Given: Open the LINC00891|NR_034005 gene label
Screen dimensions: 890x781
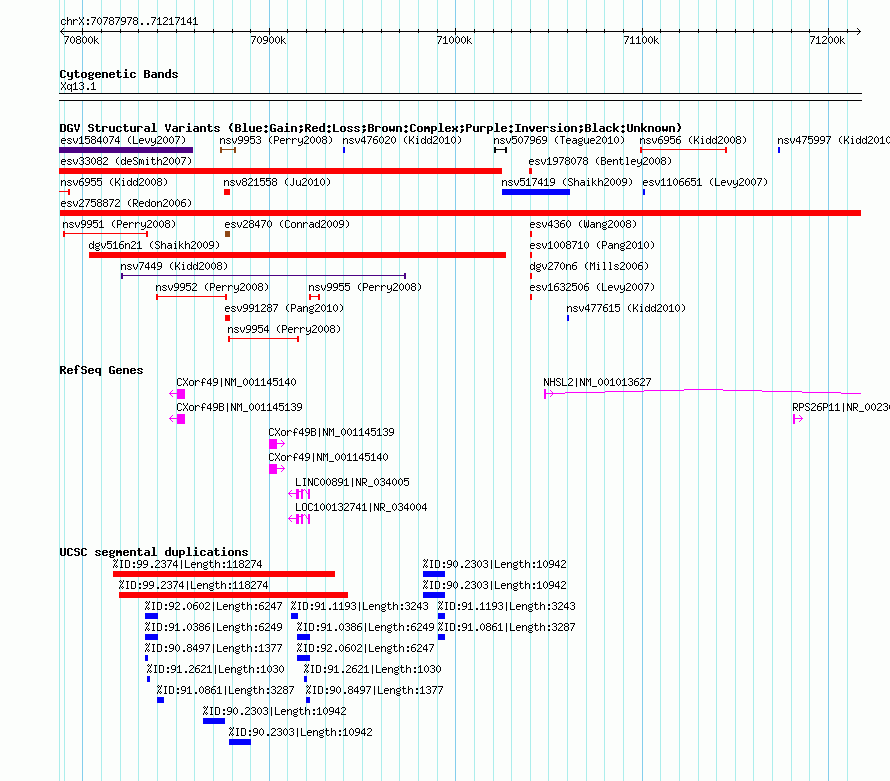Looking at the screenshot, I should point(352,482).
